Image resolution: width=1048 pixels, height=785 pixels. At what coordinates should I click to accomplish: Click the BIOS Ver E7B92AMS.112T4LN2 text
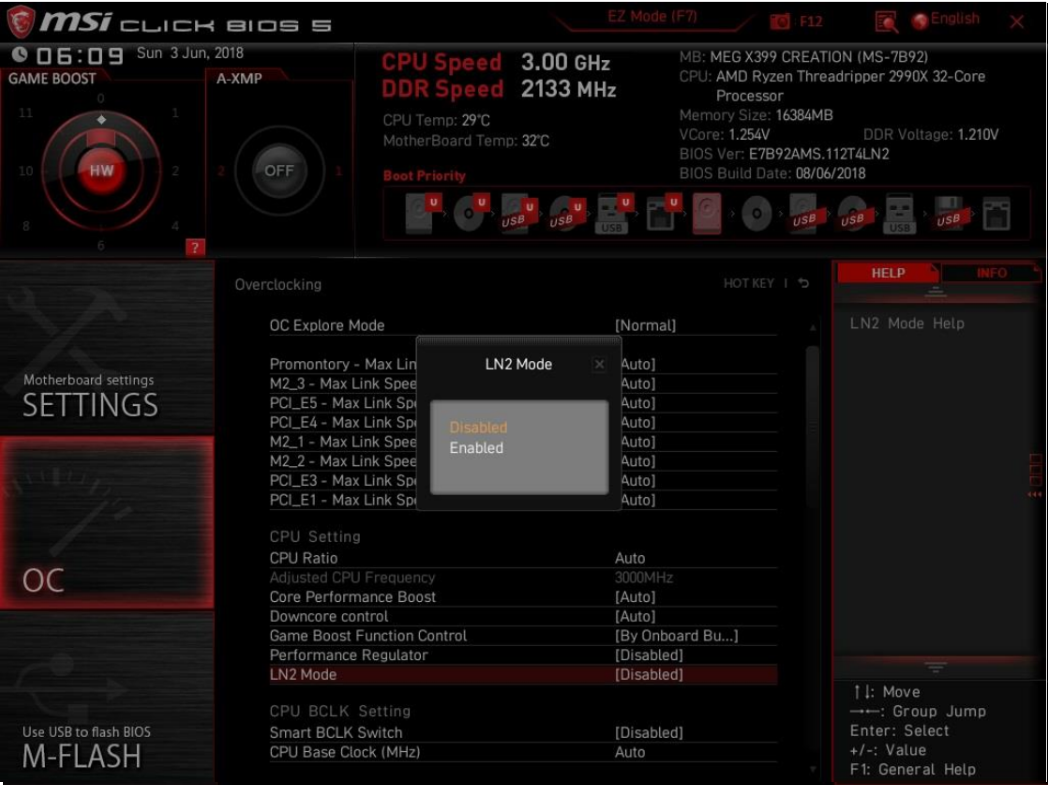point(784,154)
